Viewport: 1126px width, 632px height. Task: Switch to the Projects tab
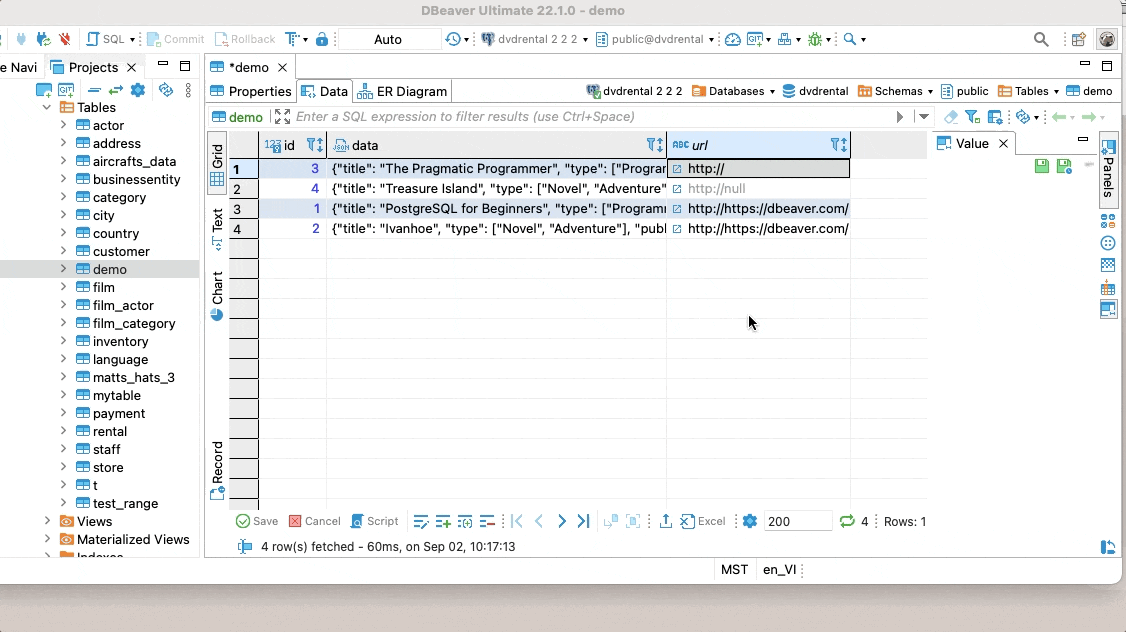coord(93,67)
